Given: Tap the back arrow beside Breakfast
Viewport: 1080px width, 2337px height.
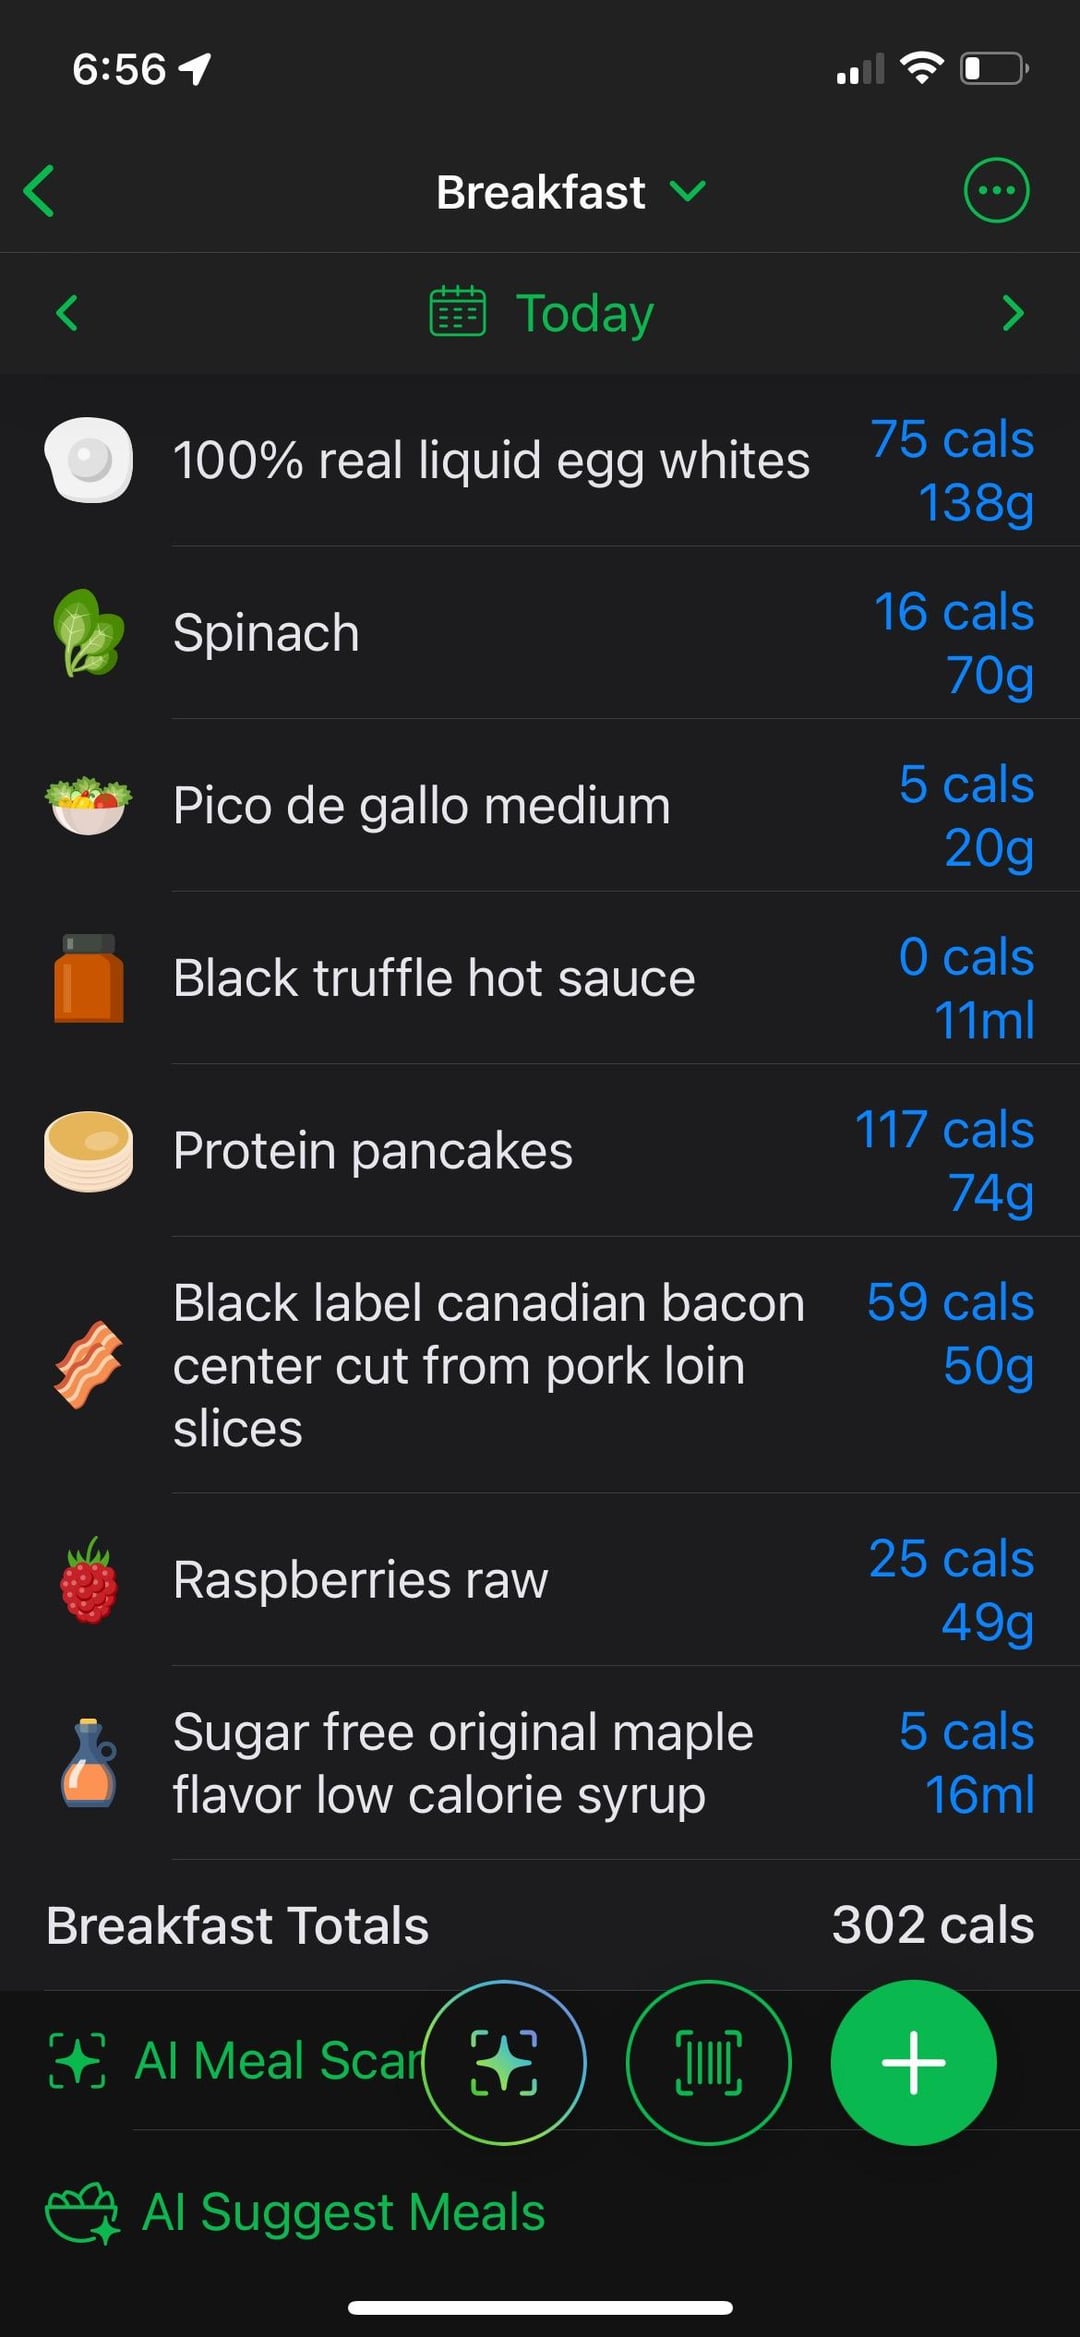Looking at the screenshot, I should pos(40,191).
